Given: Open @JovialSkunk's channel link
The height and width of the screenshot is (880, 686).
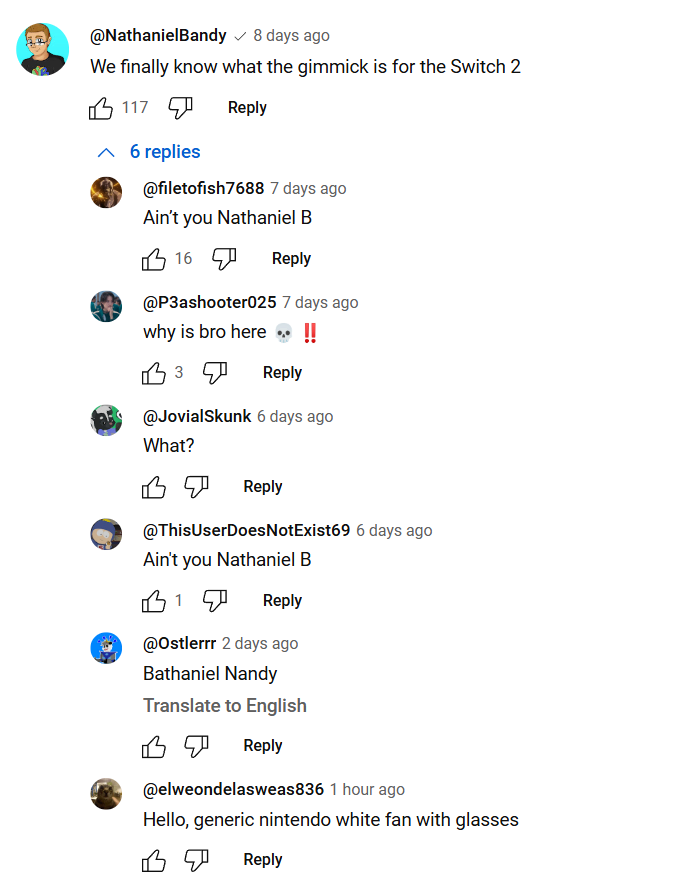Looking at the screenshot, I should (197, 417).
